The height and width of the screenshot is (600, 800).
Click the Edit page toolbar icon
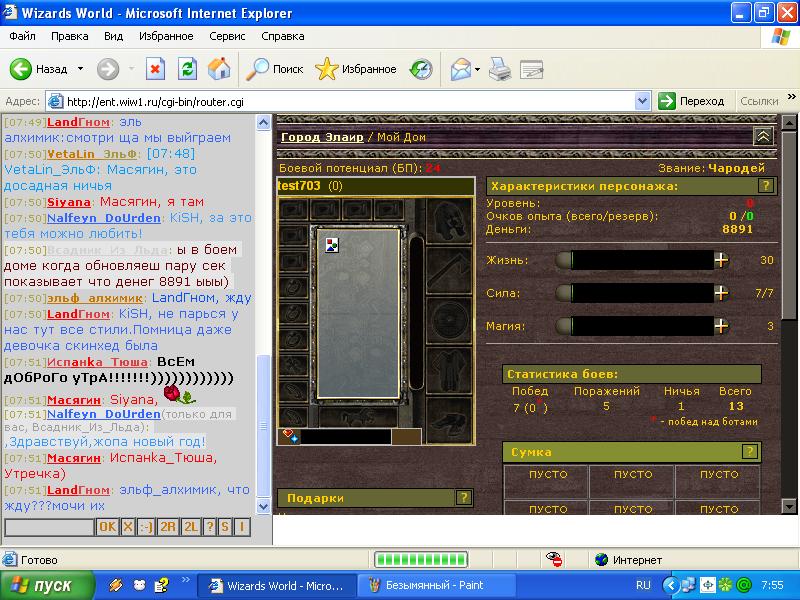pos(531,69)
